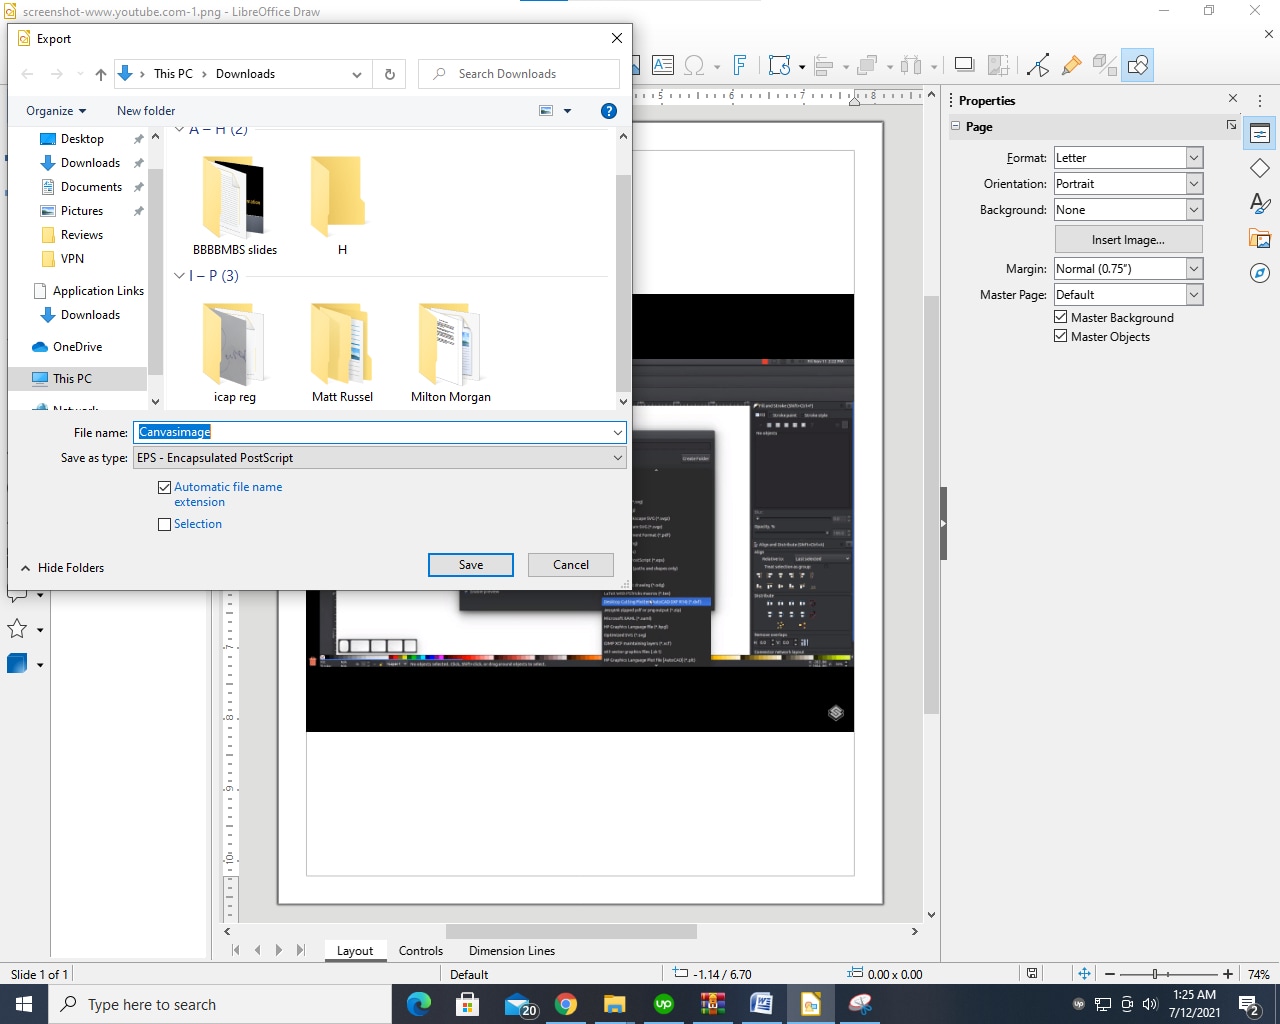Toggle the Show Draw Functions icon
Viewport: 1280px width, 1024px height.
(x=1137, y=66)
